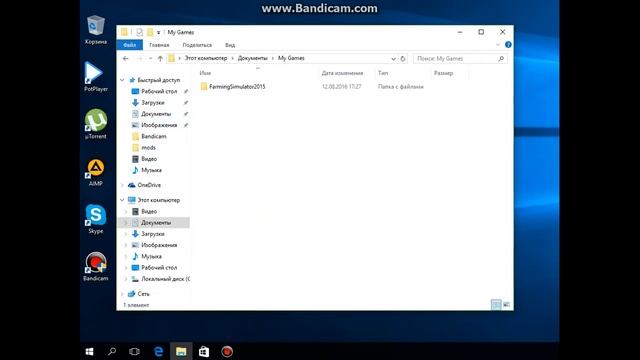
Task: Open the Вид ribbon tab
Action: coord(230,45)
